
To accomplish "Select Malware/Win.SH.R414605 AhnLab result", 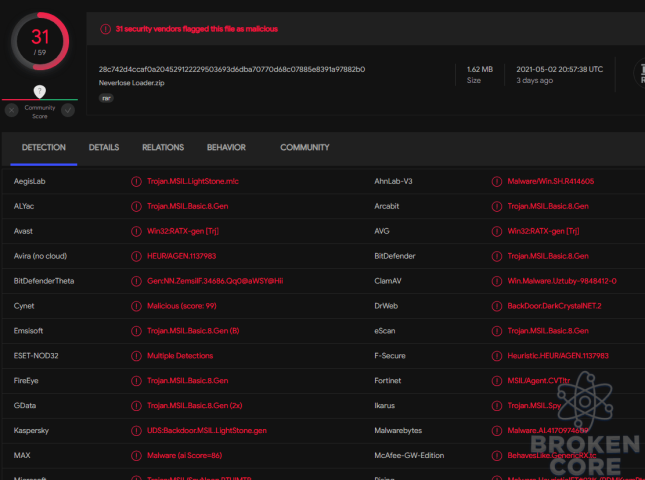I will 551,181.
